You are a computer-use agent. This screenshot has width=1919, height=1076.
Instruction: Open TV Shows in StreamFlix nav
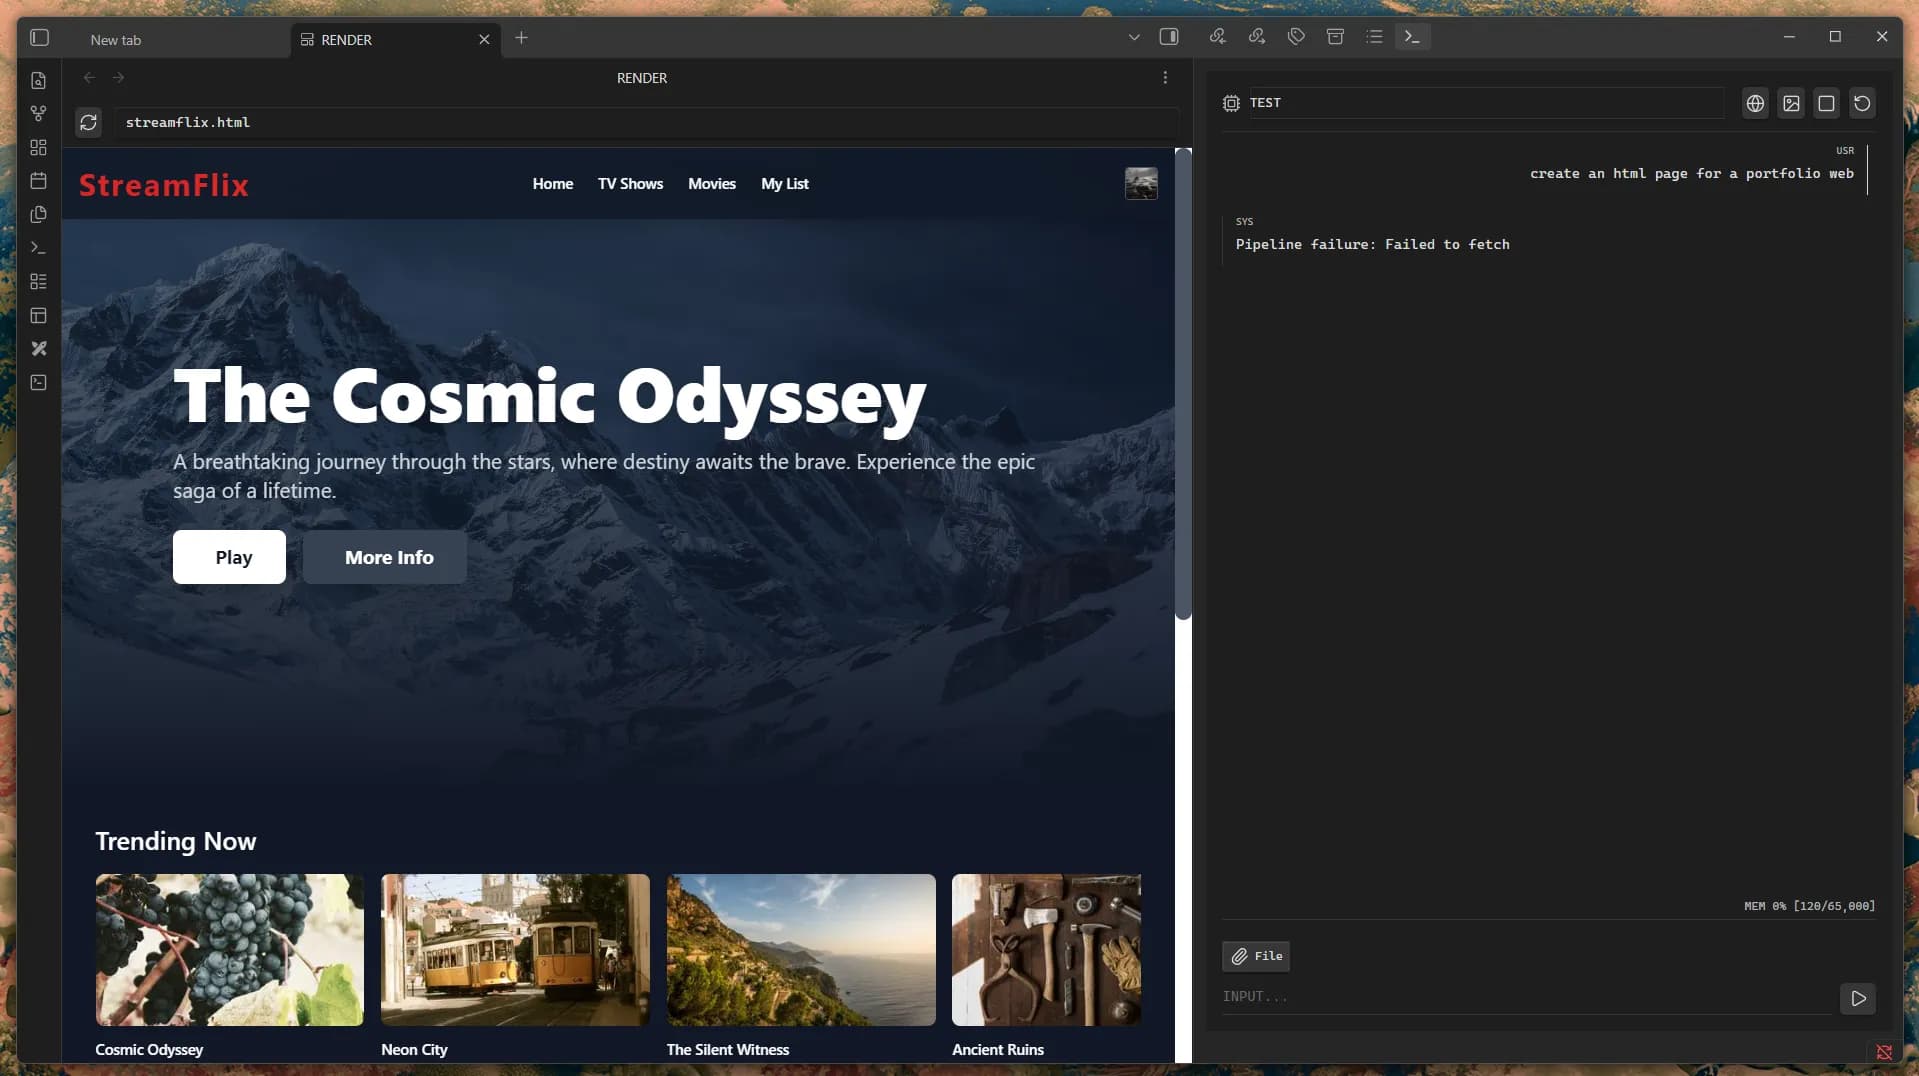click(630, 184)
